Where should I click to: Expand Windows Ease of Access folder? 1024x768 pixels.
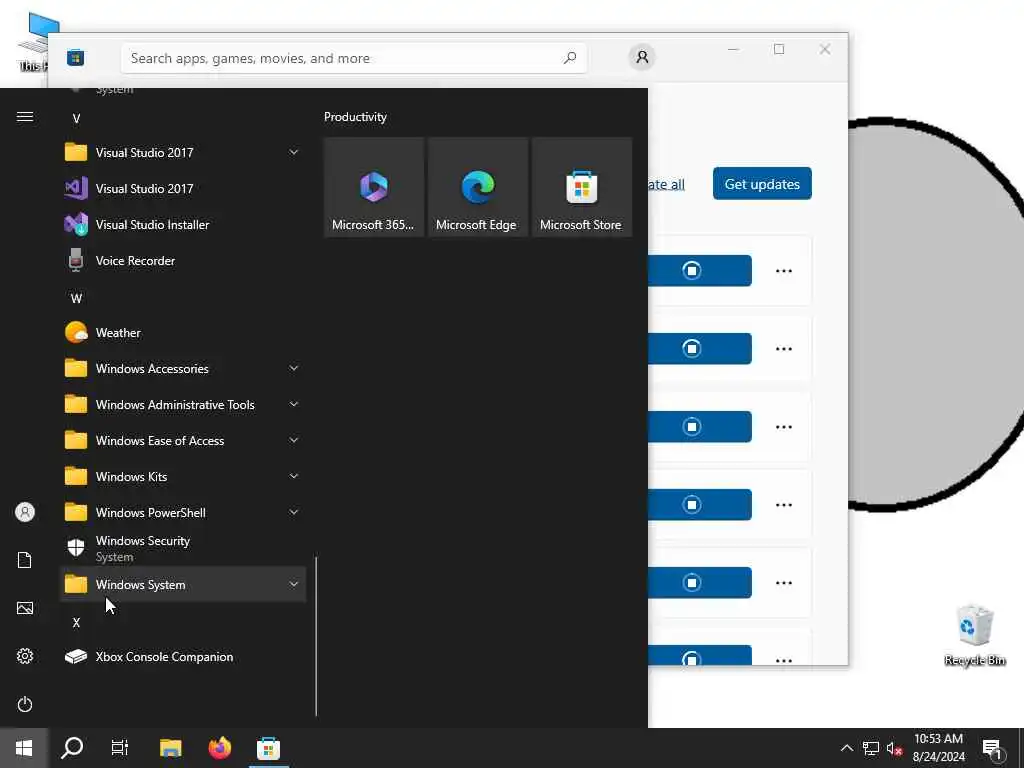point(184,440)
